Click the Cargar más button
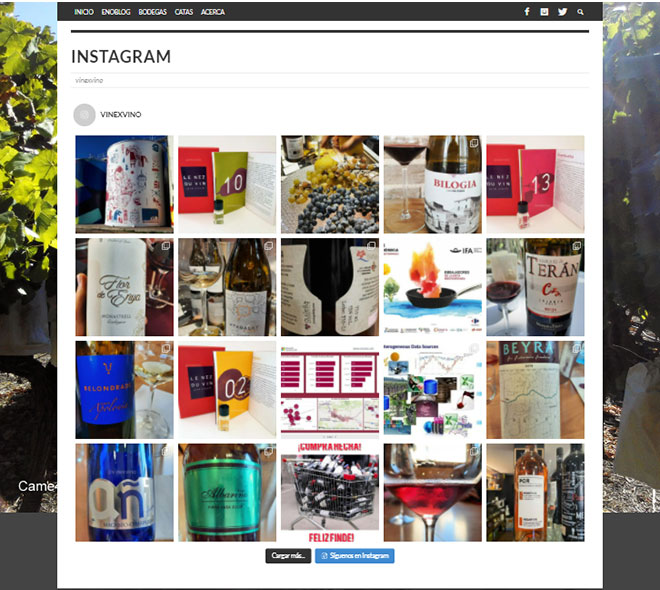Screen dimensions: 660x590 tap(288, 556)
